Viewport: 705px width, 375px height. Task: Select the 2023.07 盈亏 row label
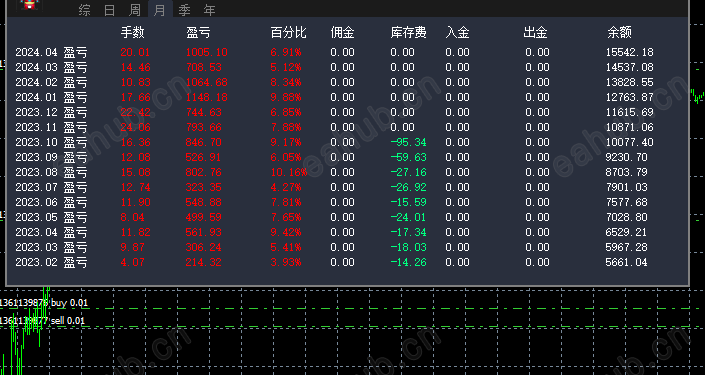51,187
